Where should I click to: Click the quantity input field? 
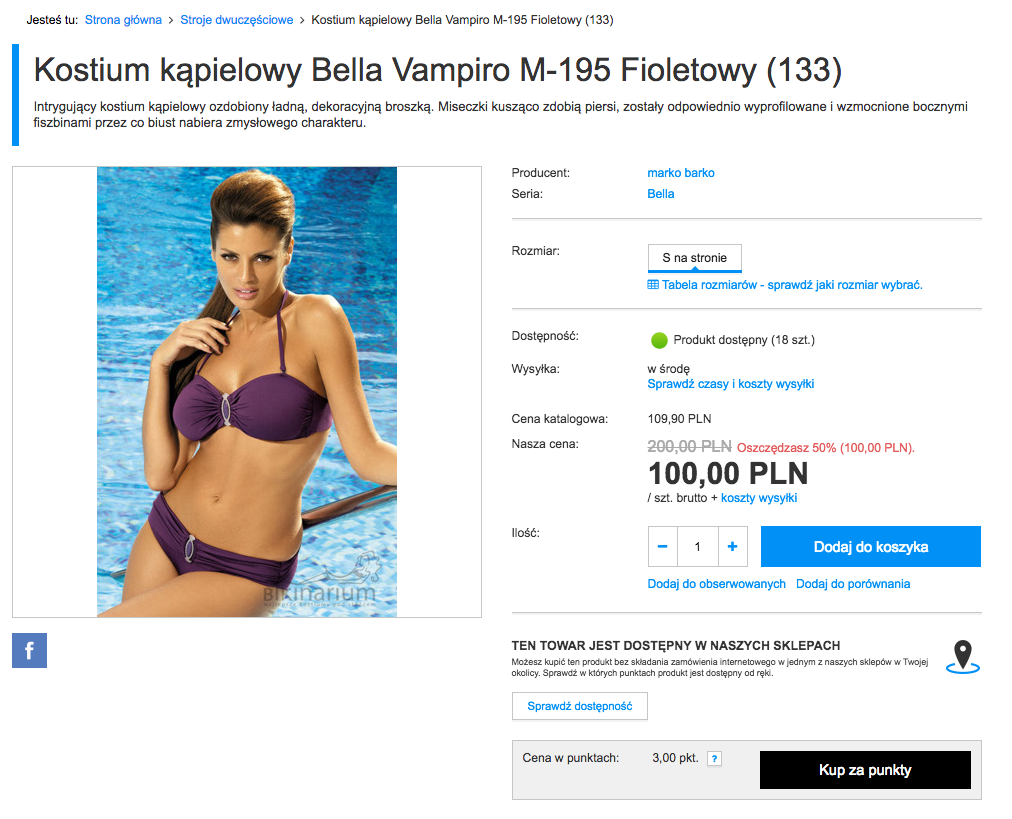pyautogui.click(x=698, y=547)
